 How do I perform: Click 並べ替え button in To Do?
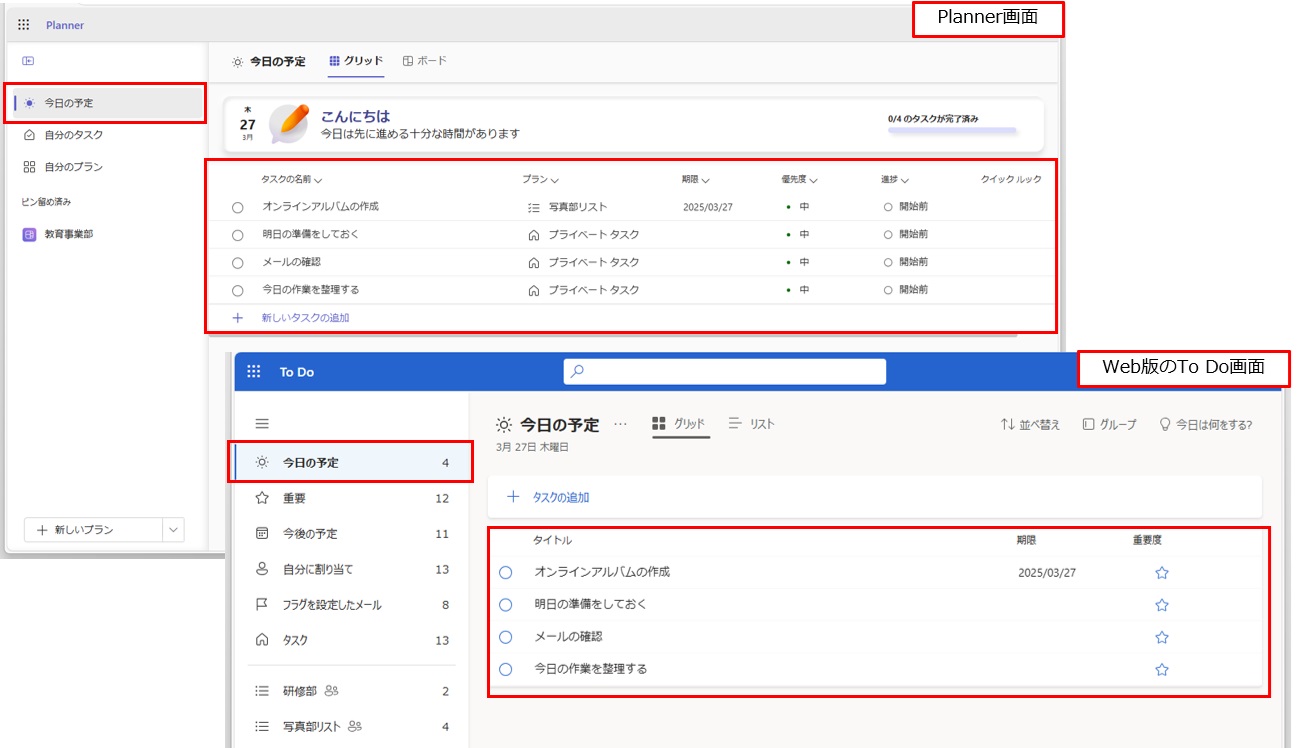point(1030,424)
